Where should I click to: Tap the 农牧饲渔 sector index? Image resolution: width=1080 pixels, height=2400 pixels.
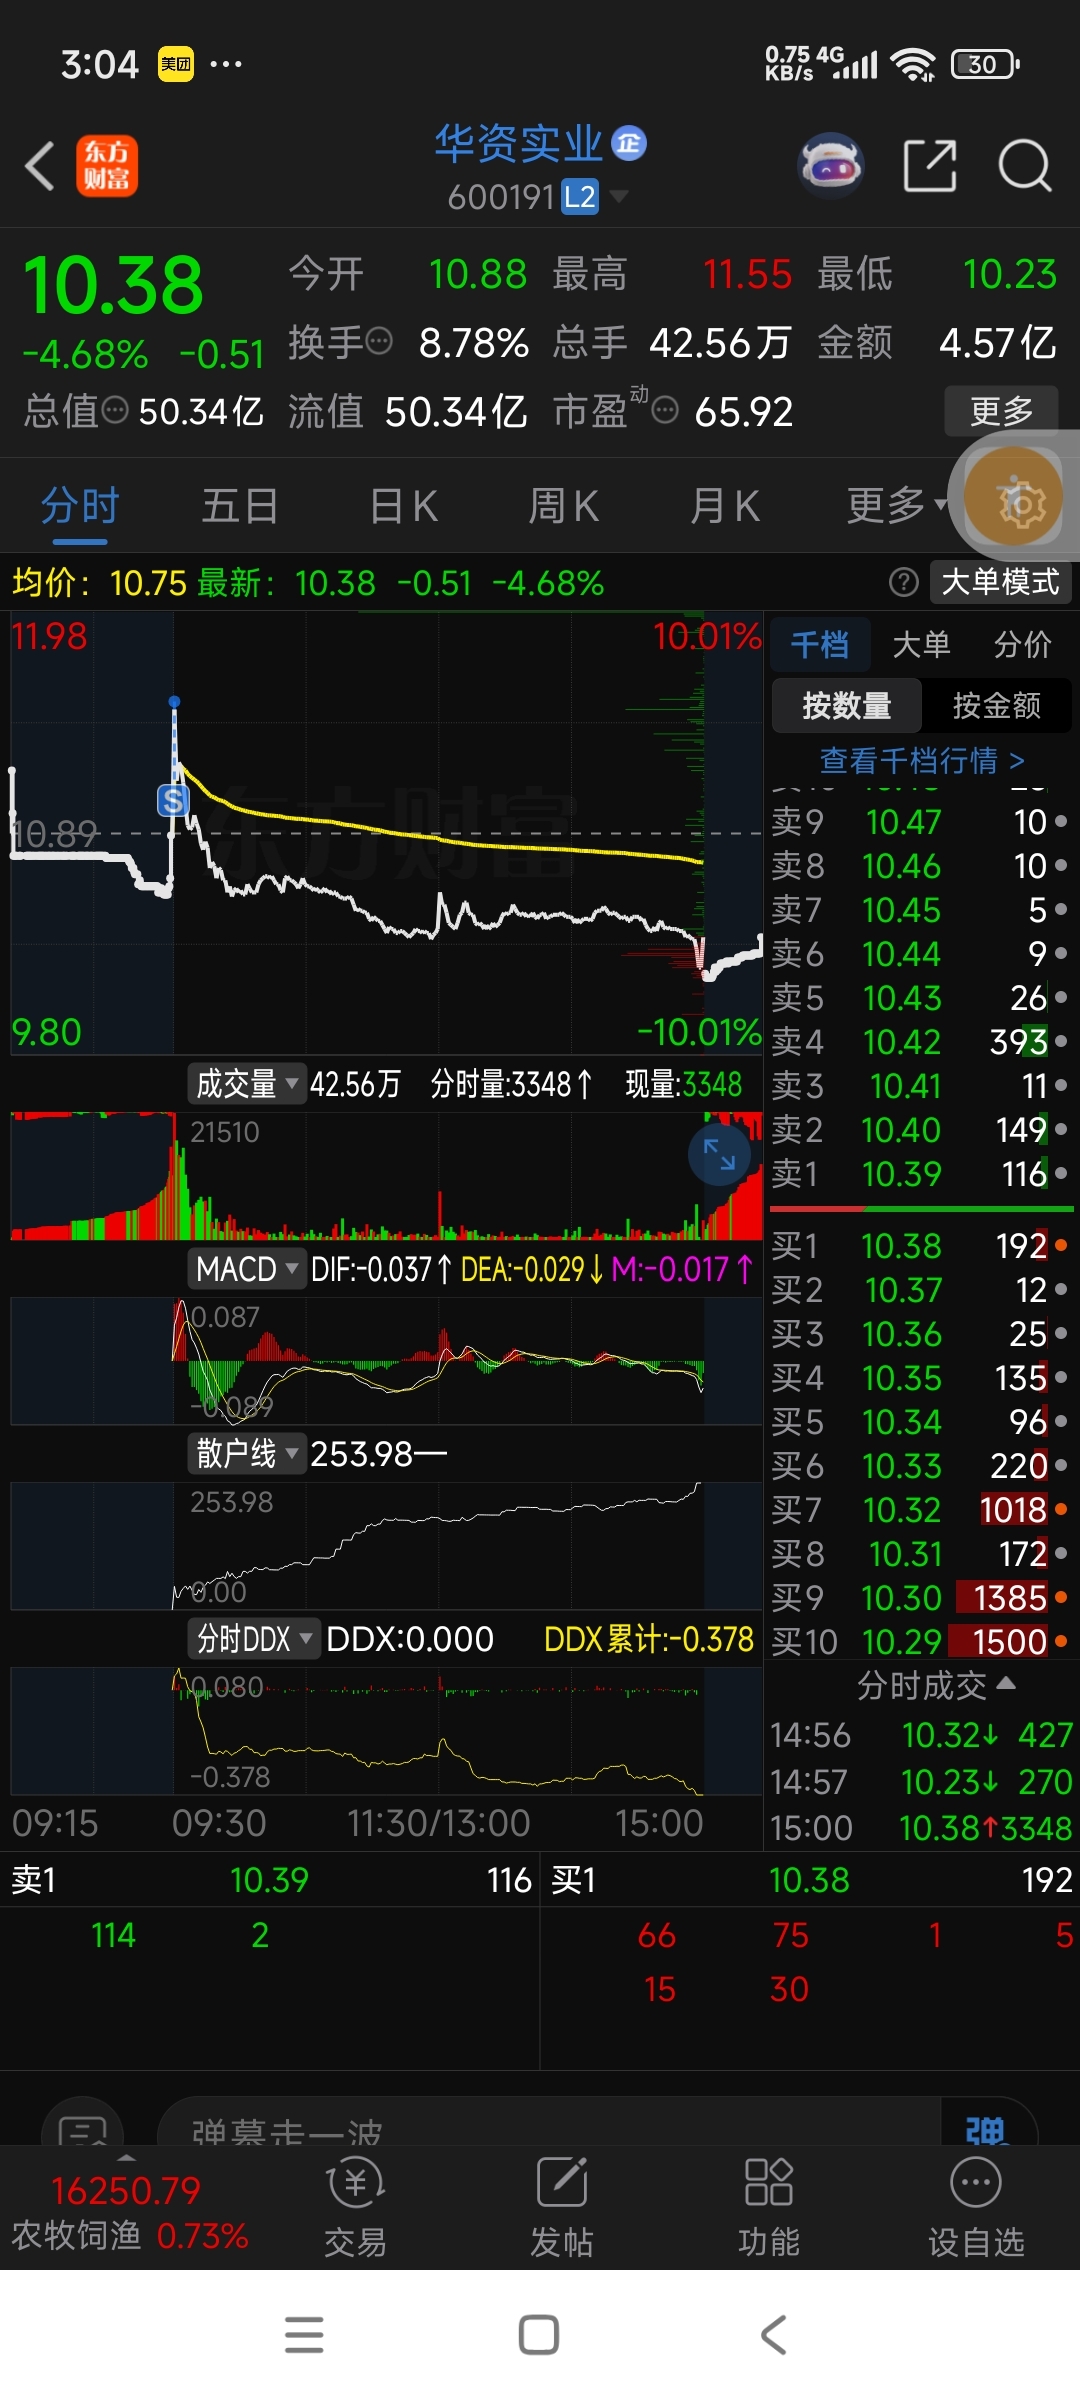(x=130, y=2213)
